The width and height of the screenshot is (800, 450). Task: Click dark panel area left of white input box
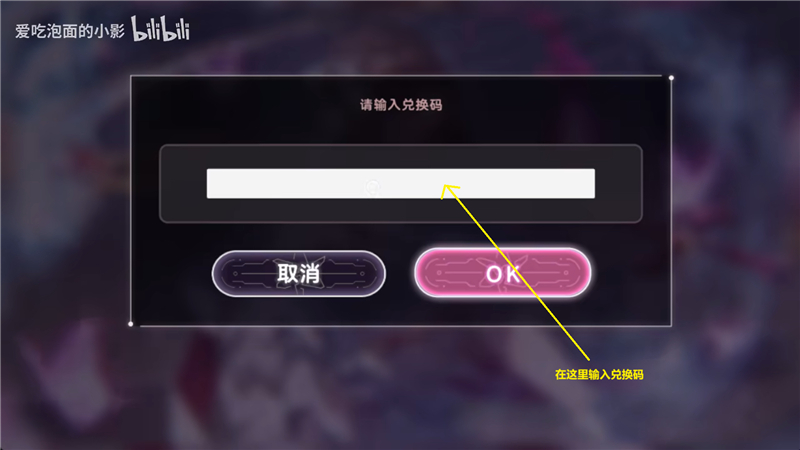(183, 184)
